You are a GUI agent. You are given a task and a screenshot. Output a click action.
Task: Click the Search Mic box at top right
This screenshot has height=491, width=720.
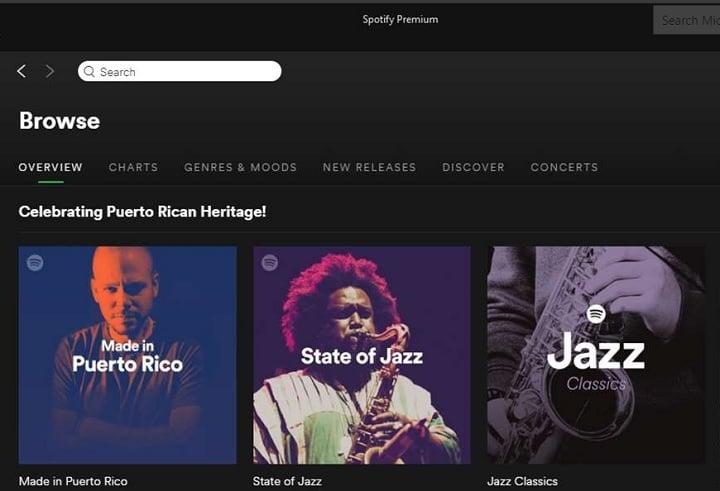686,20
